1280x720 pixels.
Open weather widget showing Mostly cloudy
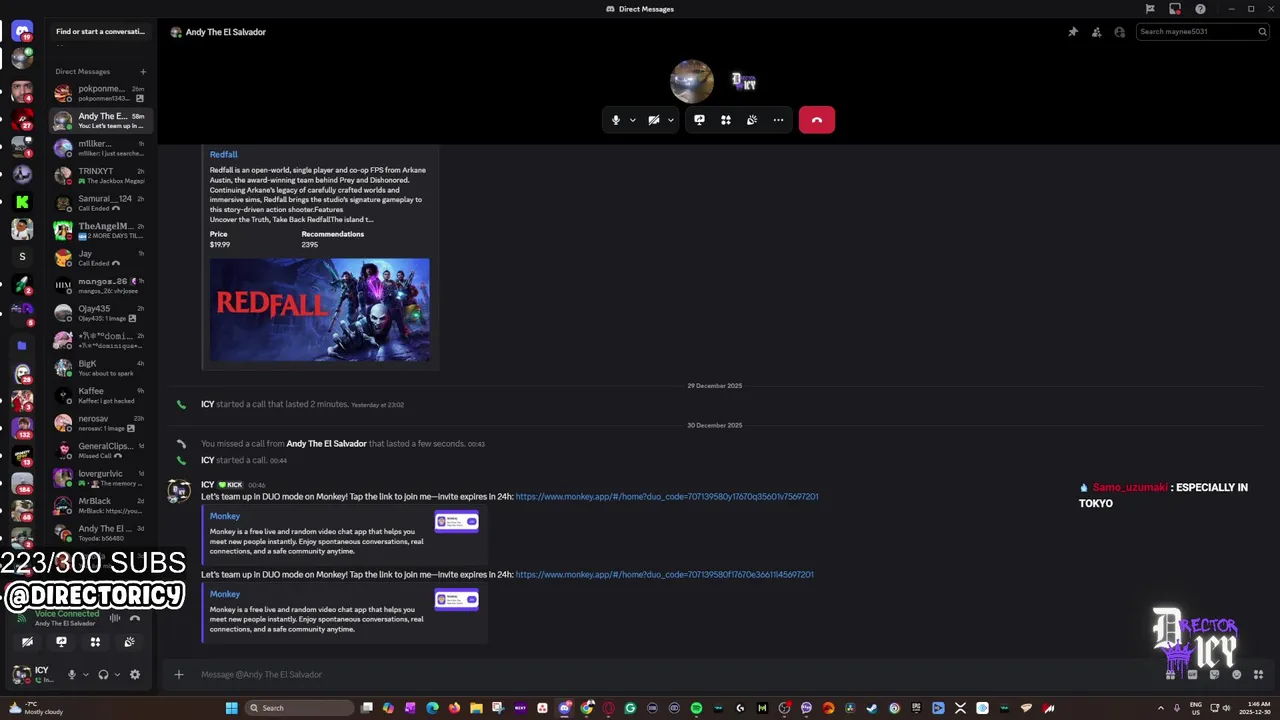click(36, 708)
